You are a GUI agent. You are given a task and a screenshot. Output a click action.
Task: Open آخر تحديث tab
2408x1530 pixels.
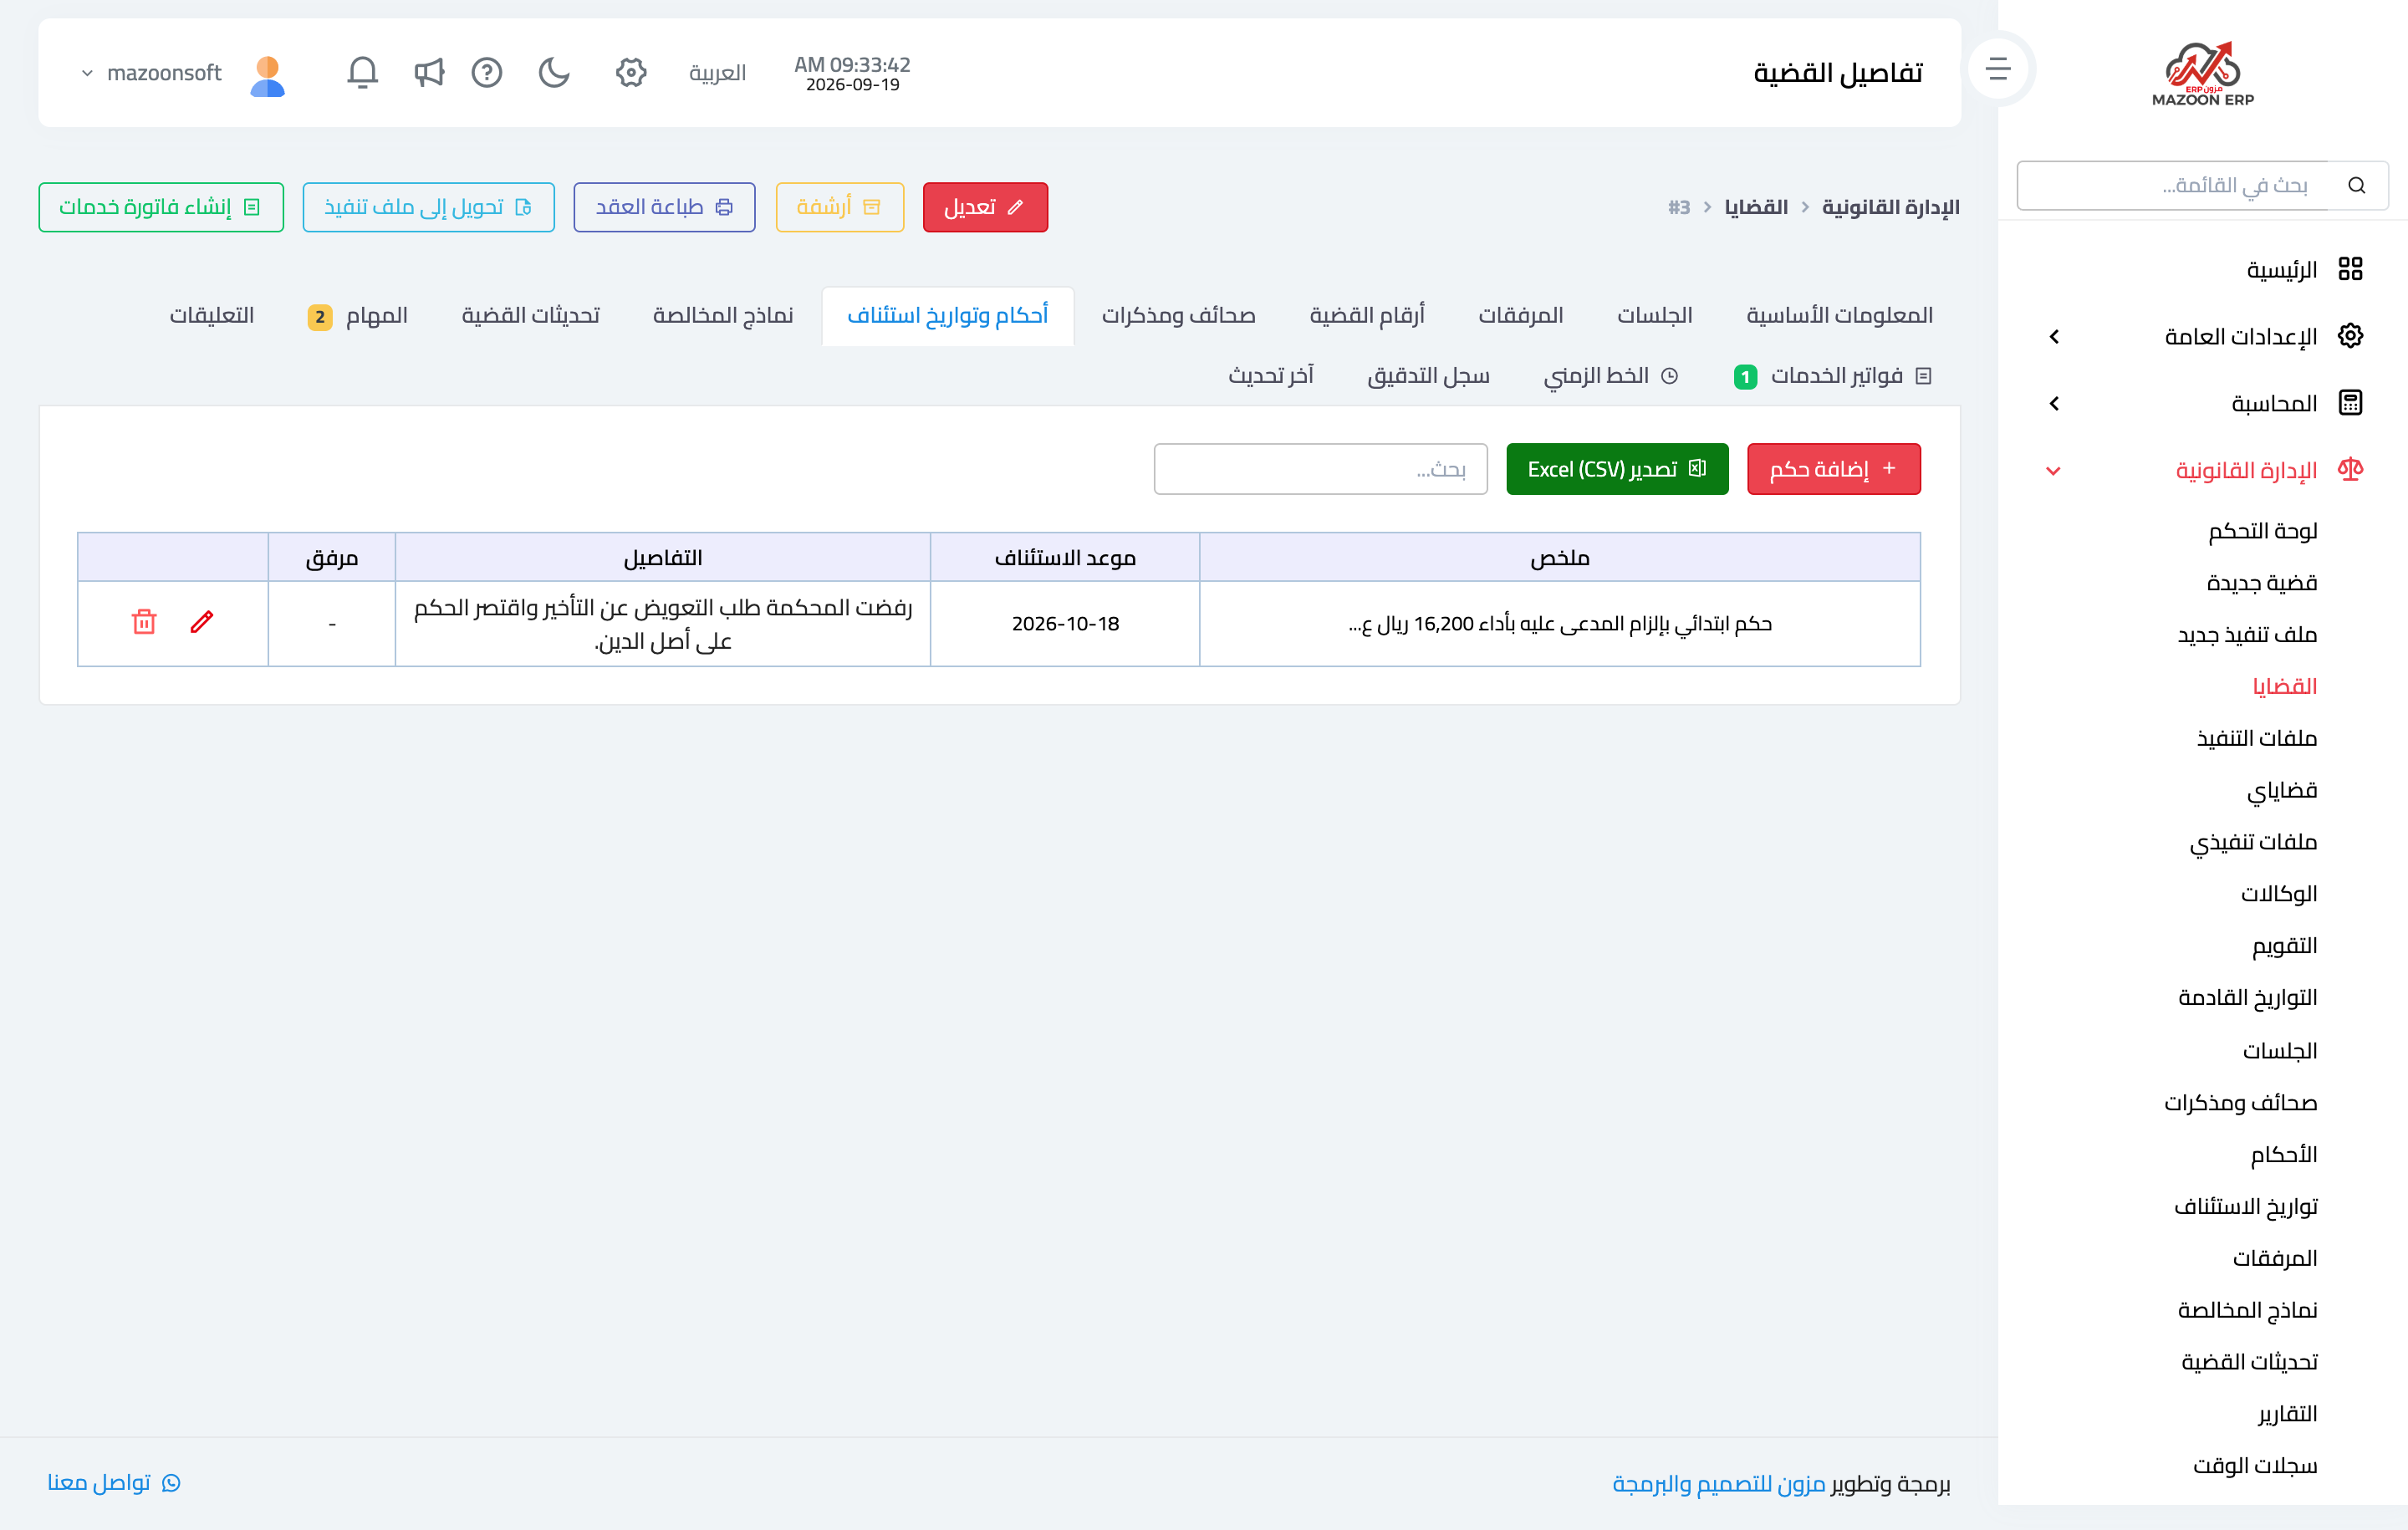pyautogui.click(x=1270, y=376)
